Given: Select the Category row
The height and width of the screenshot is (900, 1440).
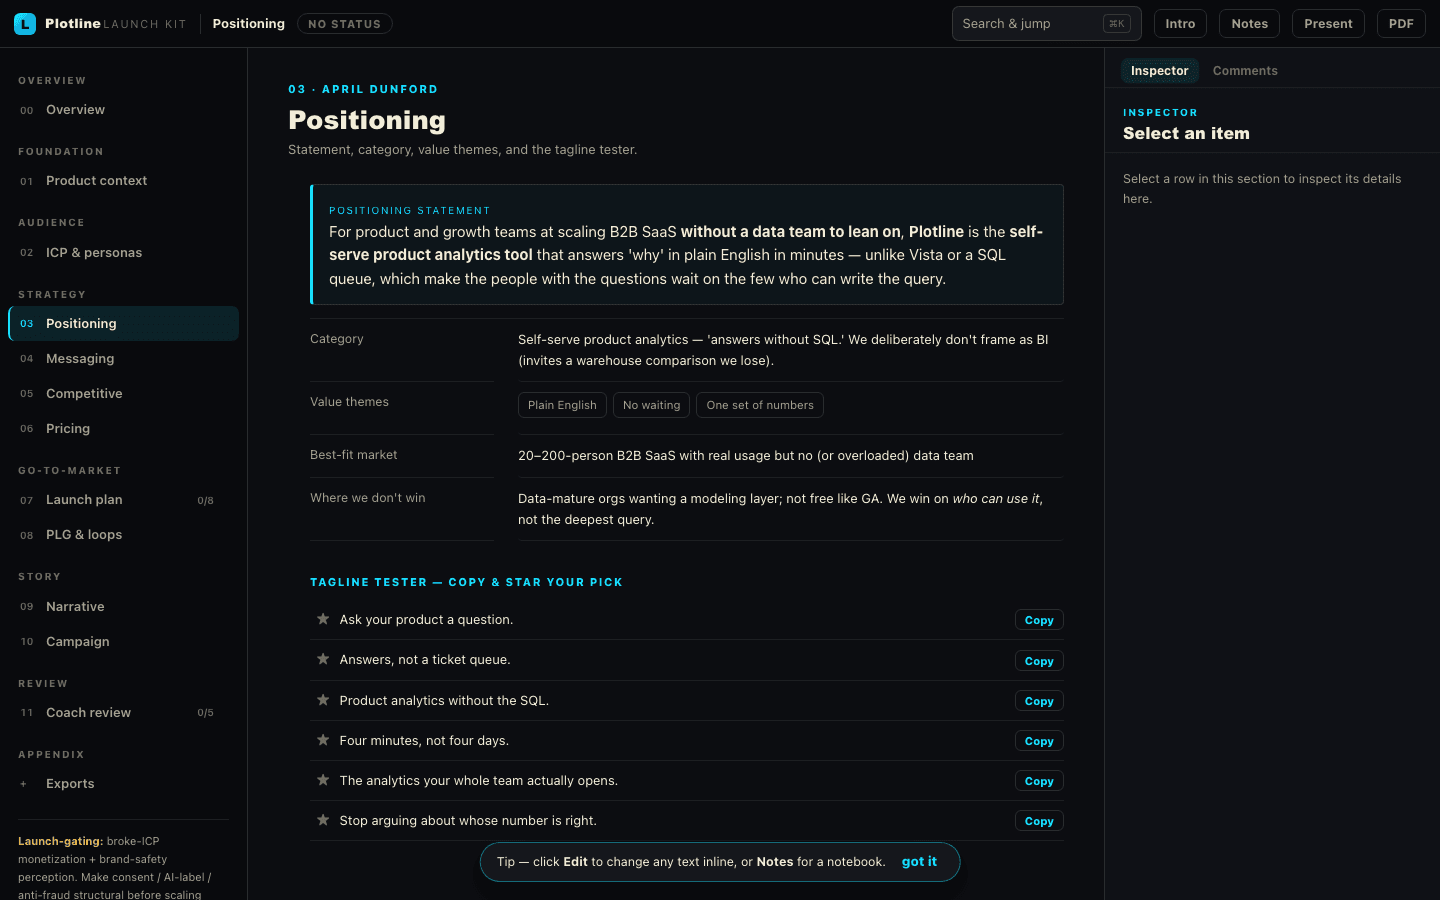Looking at the screenshot, I should [x=686, y=350].
